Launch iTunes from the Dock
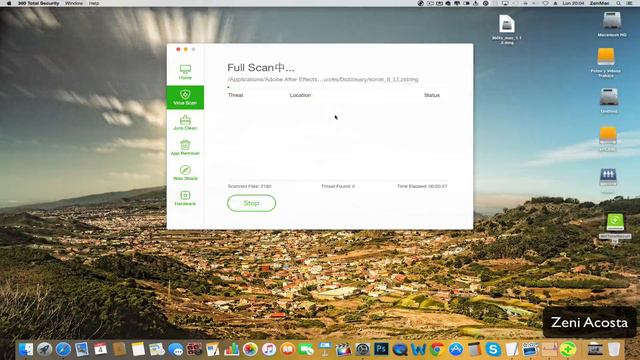Image resolution: width=640 pixels, height=360 pixels. click(269, 349)
